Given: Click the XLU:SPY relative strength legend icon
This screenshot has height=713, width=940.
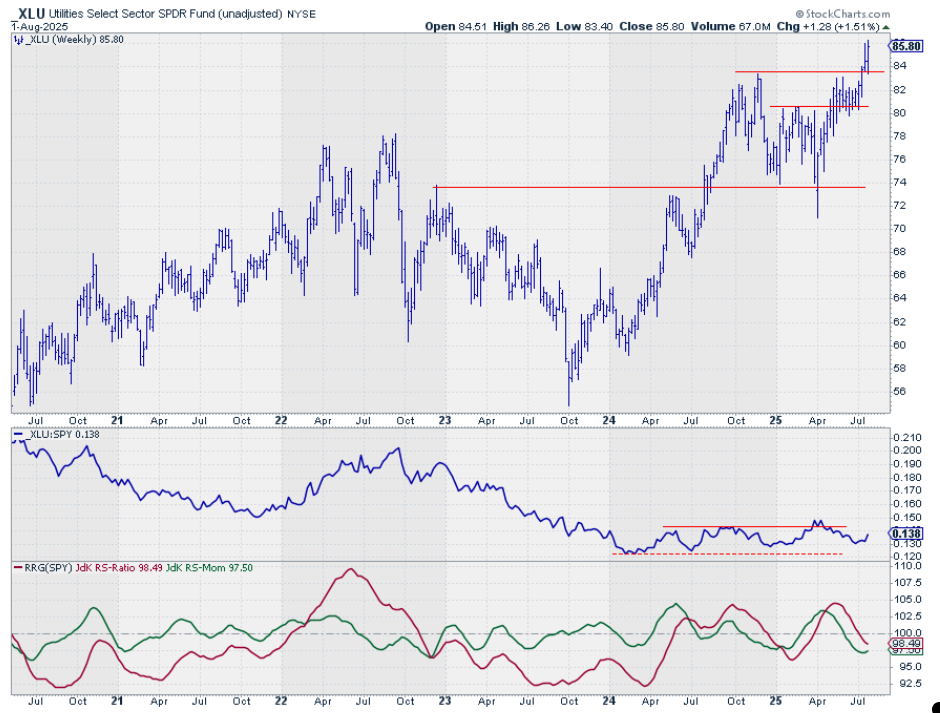Looking at the screenshot, I should (x=15, y=437).
